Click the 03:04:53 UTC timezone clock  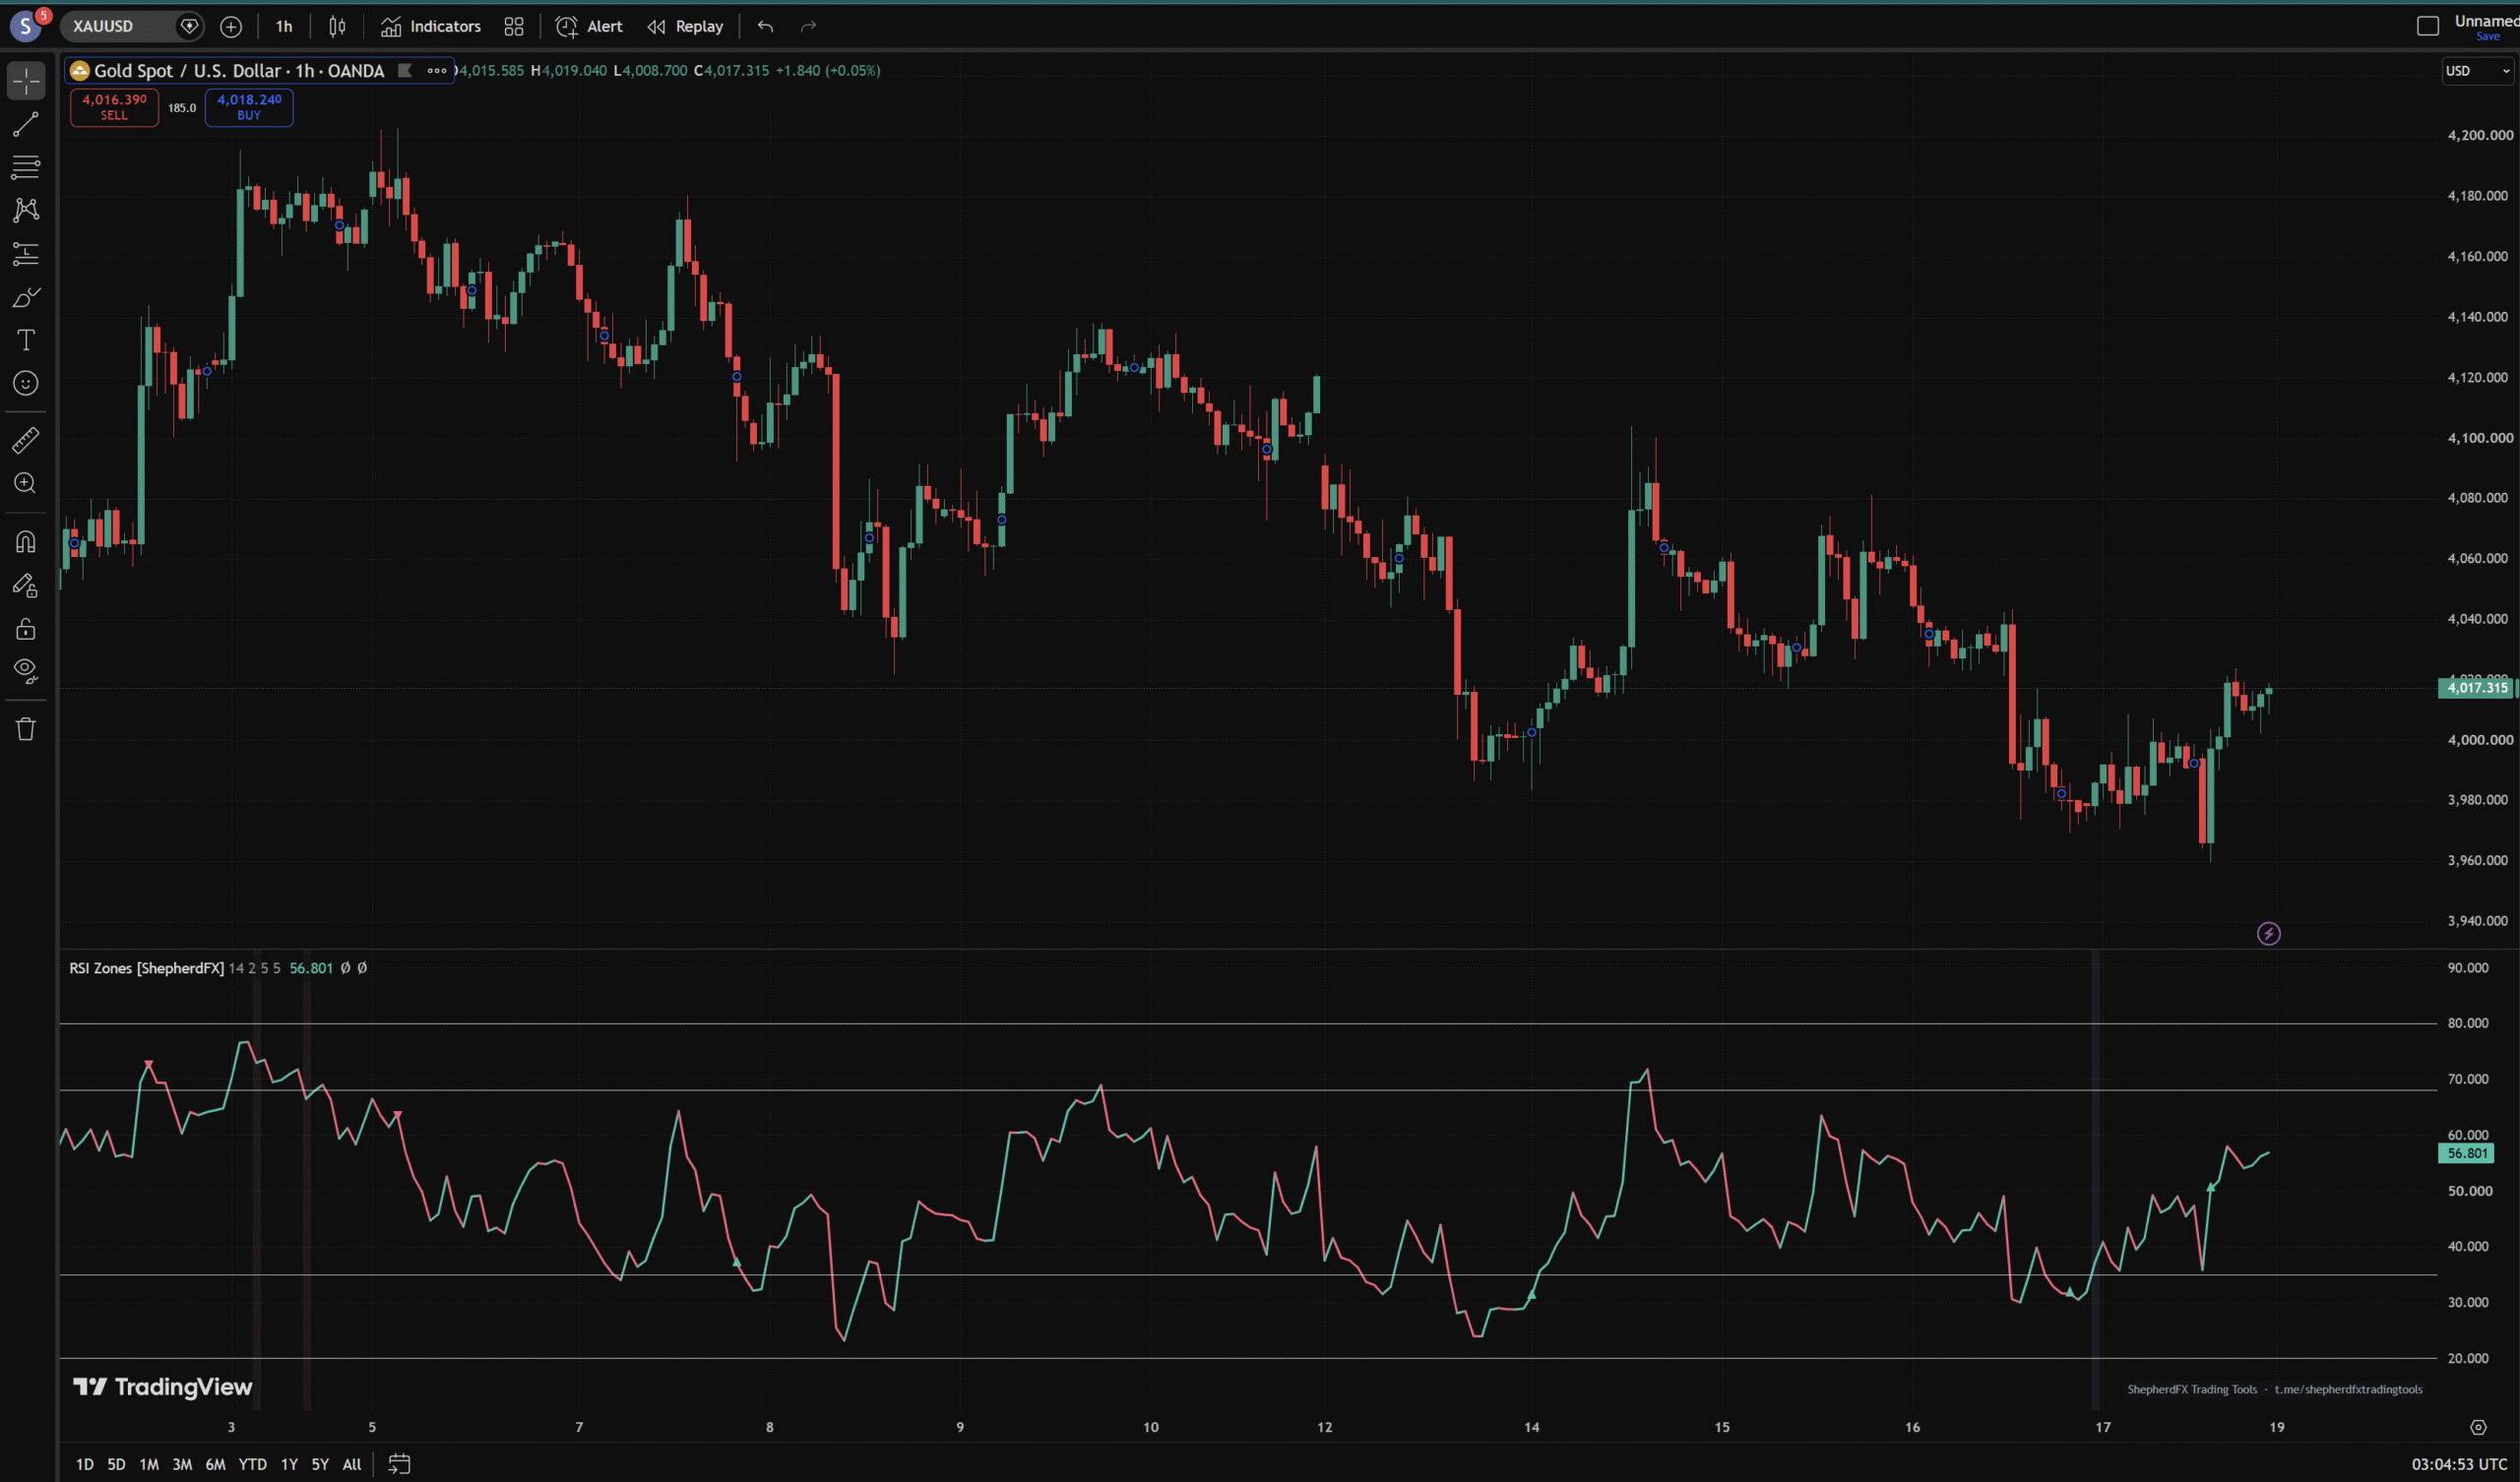coord(2459,1464)
